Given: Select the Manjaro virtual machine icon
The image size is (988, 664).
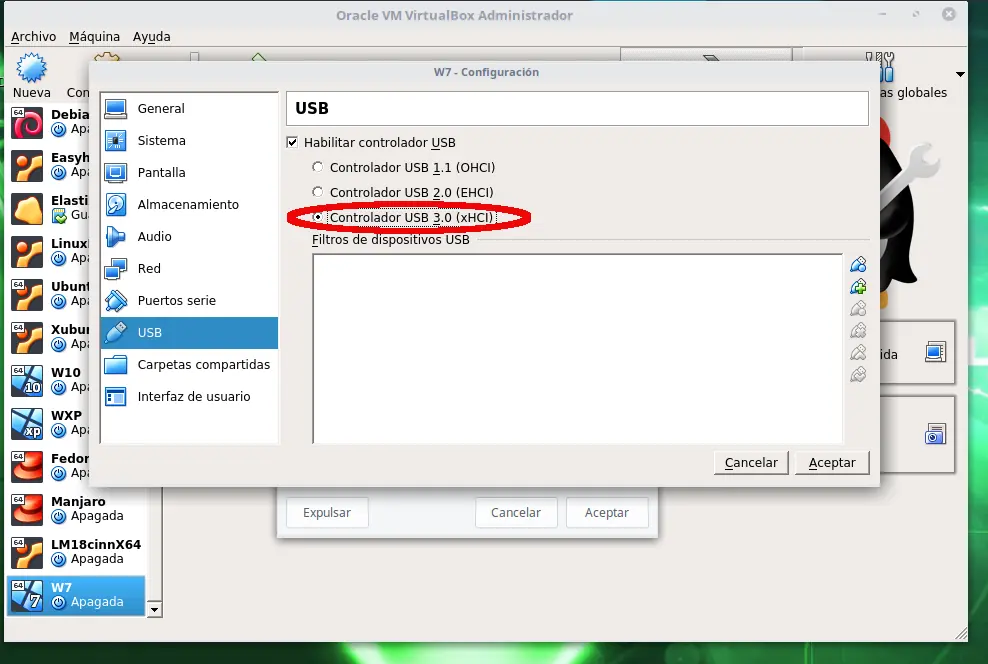Looking at the screenshot, I should (27, 509).
